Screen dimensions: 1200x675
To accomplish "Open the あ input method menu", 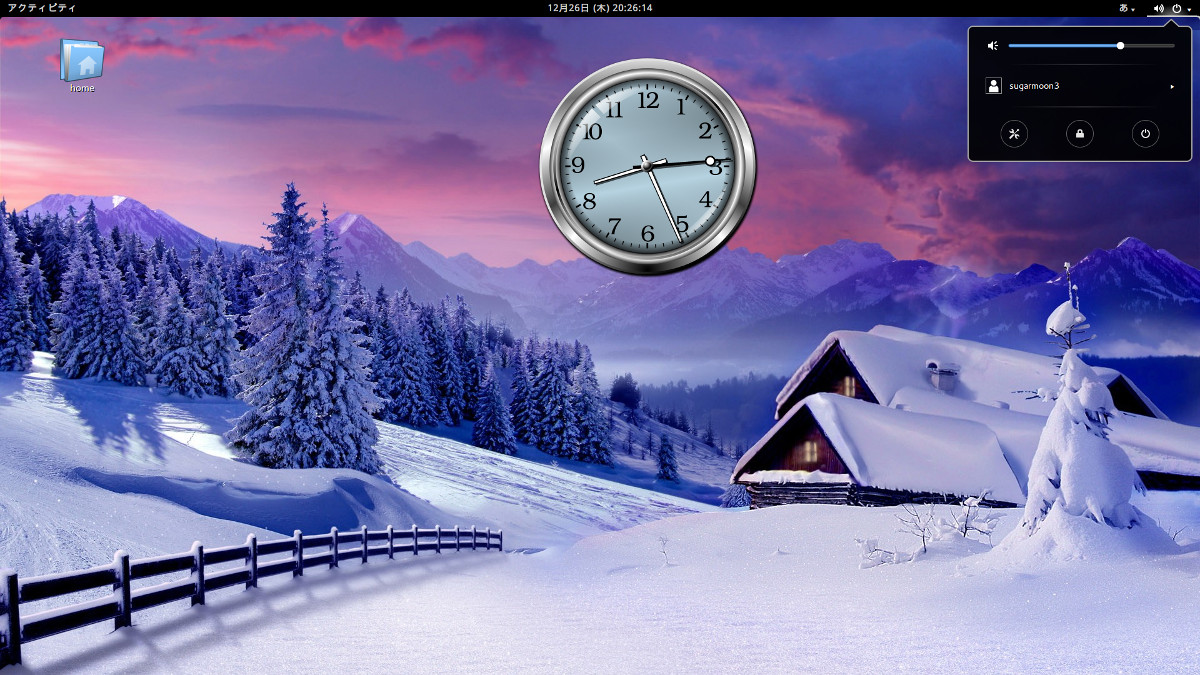I will pos(1126,7).
